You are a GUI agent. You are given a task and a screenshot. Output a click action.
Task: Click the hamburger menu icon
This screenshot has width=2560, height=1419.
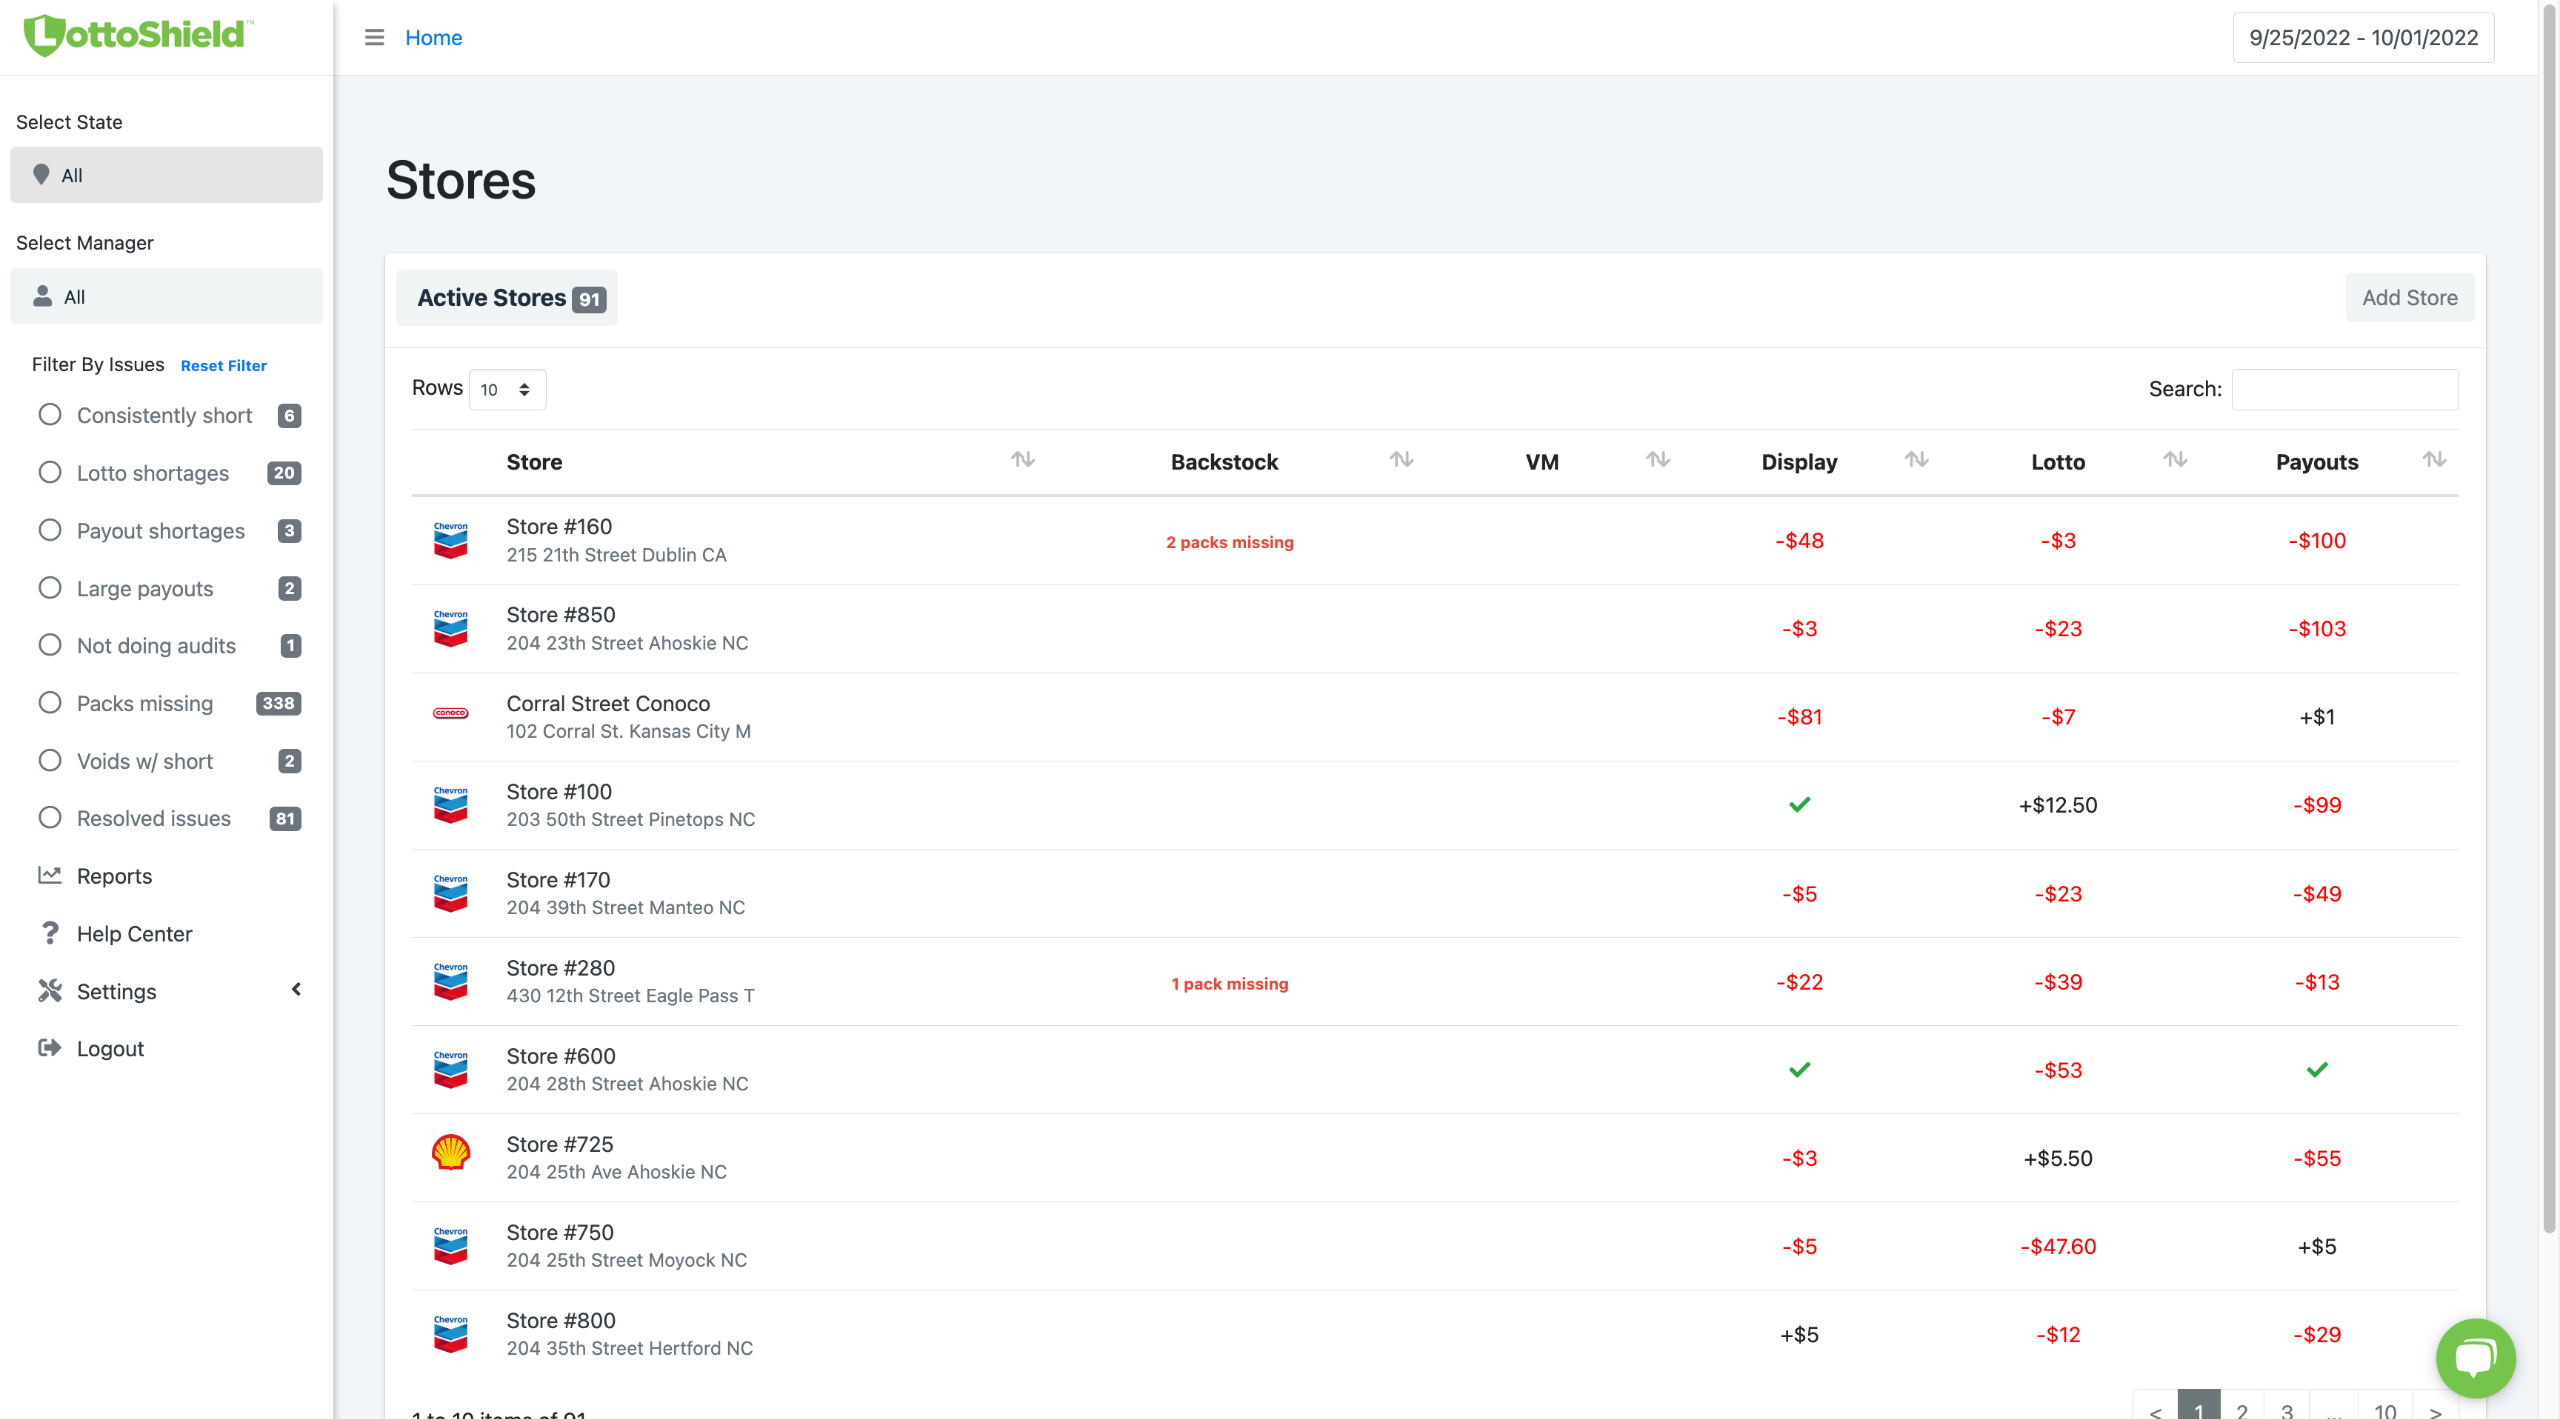tap(374, 37)
